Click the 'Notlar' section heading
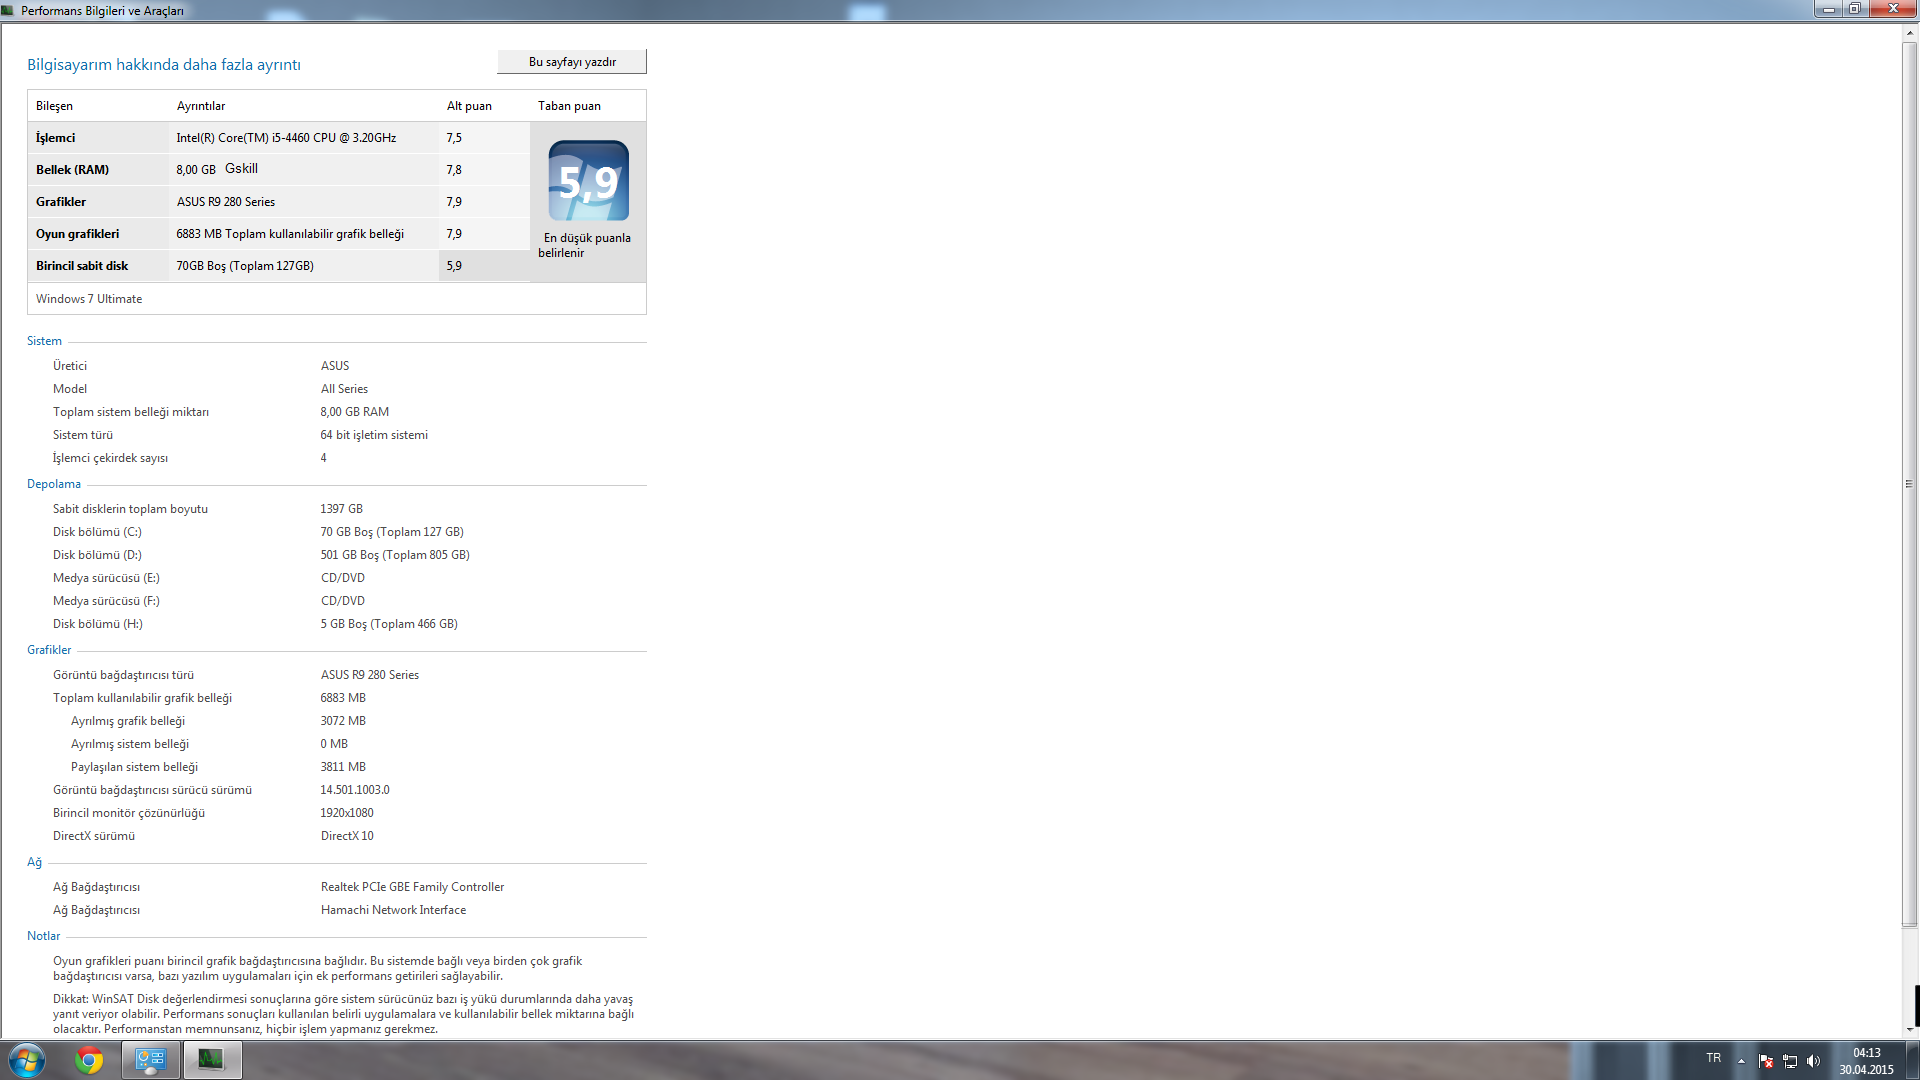Screen dimensions: 1920x1080 pyautogui.click(x=44, y=936)
